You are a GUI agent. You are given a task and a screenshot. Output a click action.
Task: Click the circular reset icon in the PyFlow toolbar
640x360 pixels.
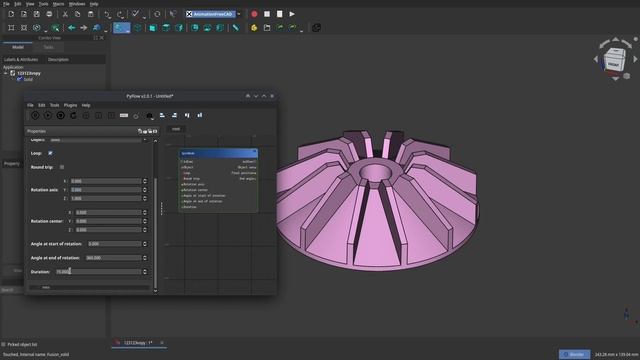point(73,116)
